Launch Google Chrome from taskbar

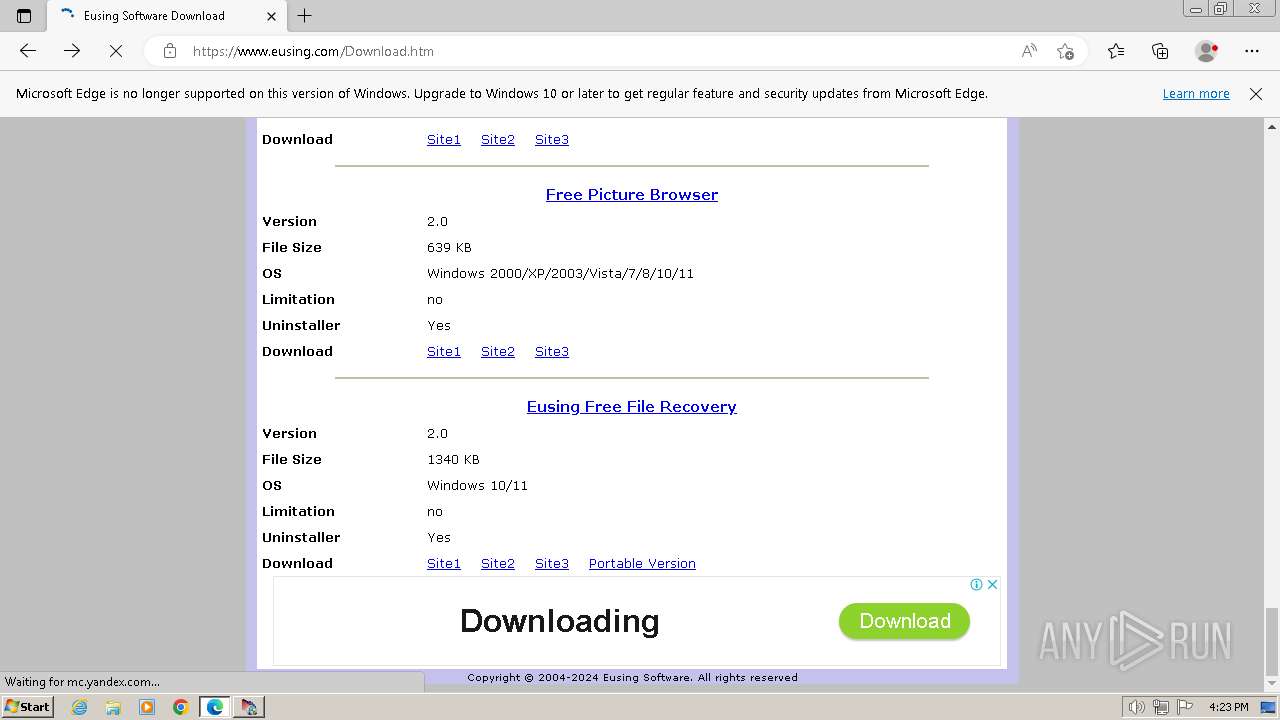click(181, 707)
